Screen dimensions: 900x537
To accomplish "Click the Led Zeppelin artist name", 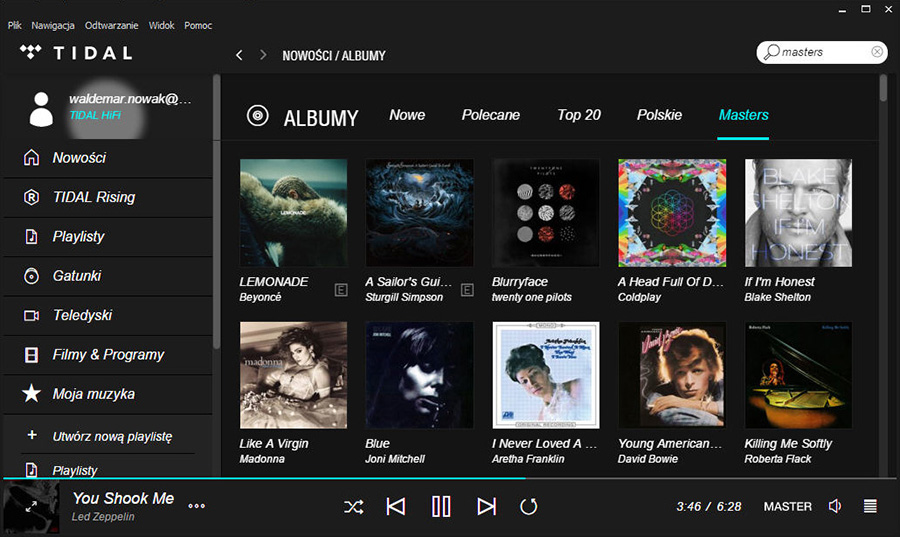I will [103, 516].
